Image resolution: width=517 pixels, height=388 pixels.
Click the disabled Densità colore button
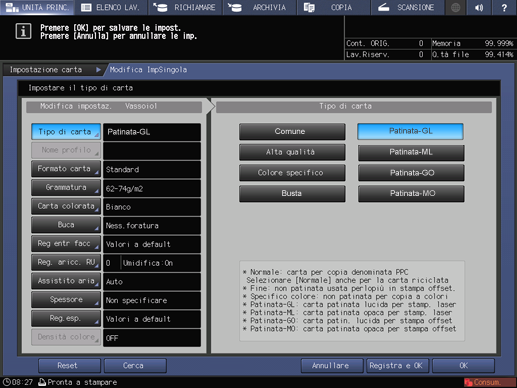pyautogui.click(x=66, y=337)
